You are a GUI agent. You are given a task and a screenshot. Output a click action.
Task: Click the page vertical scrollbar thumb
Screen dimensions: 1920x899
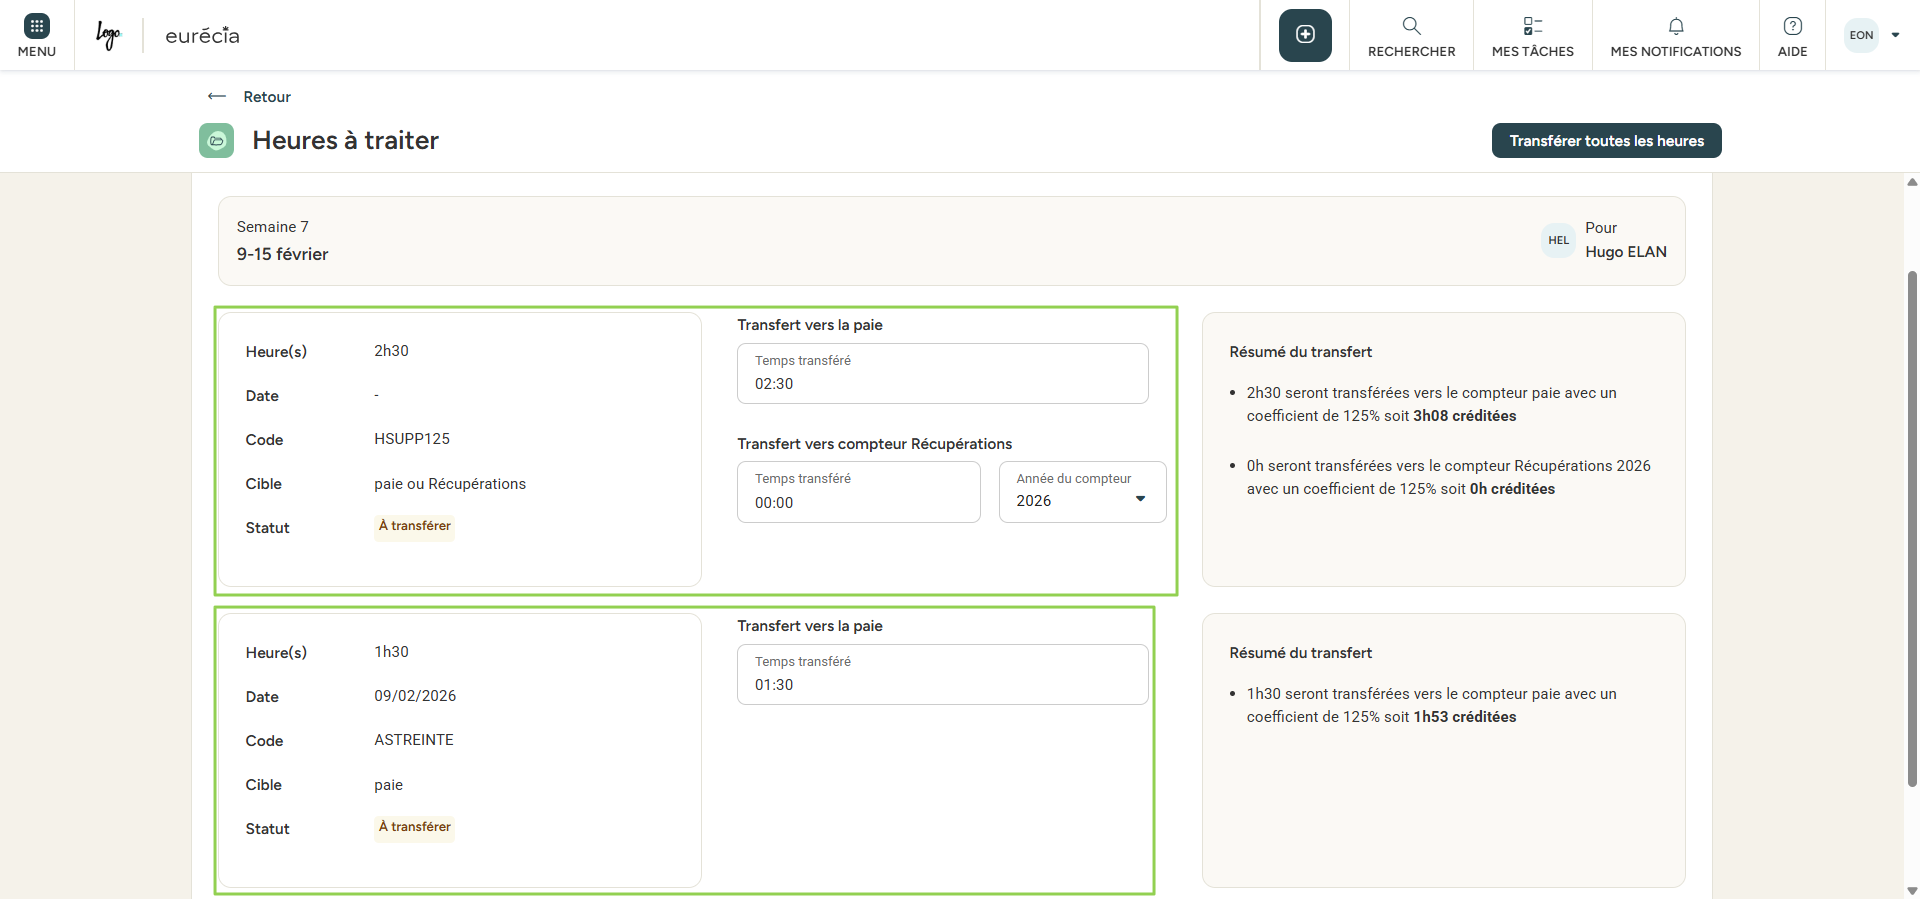(1912, 528)
